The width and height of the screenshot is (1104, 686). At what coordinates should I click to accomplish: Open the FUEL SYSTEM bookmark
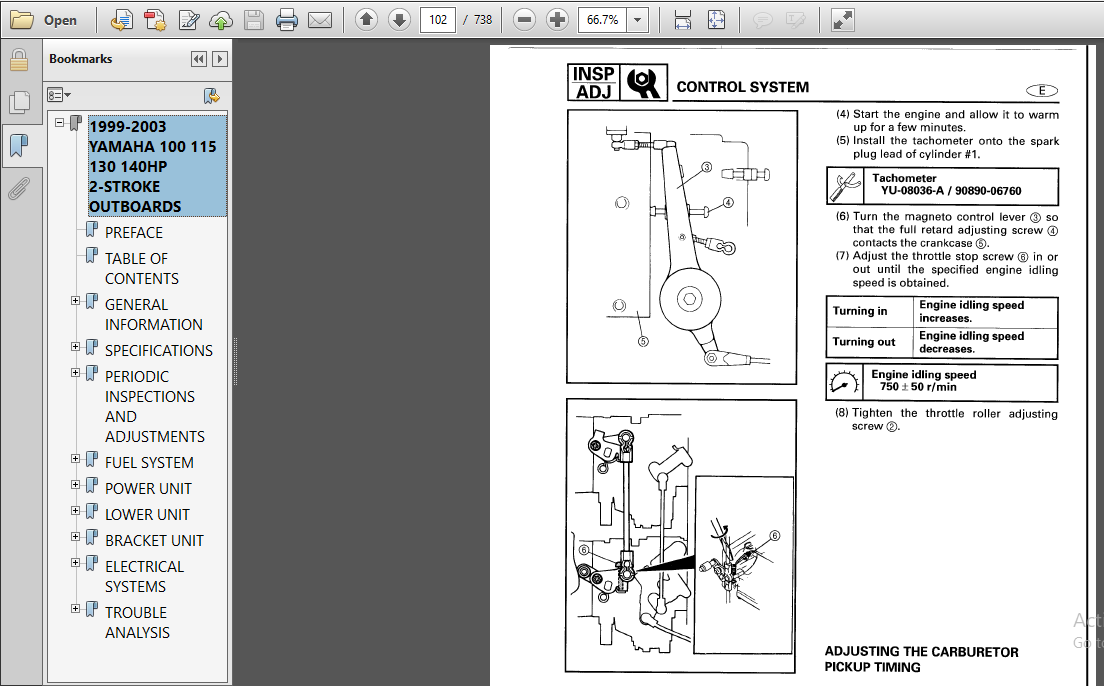tap(149, 463)
